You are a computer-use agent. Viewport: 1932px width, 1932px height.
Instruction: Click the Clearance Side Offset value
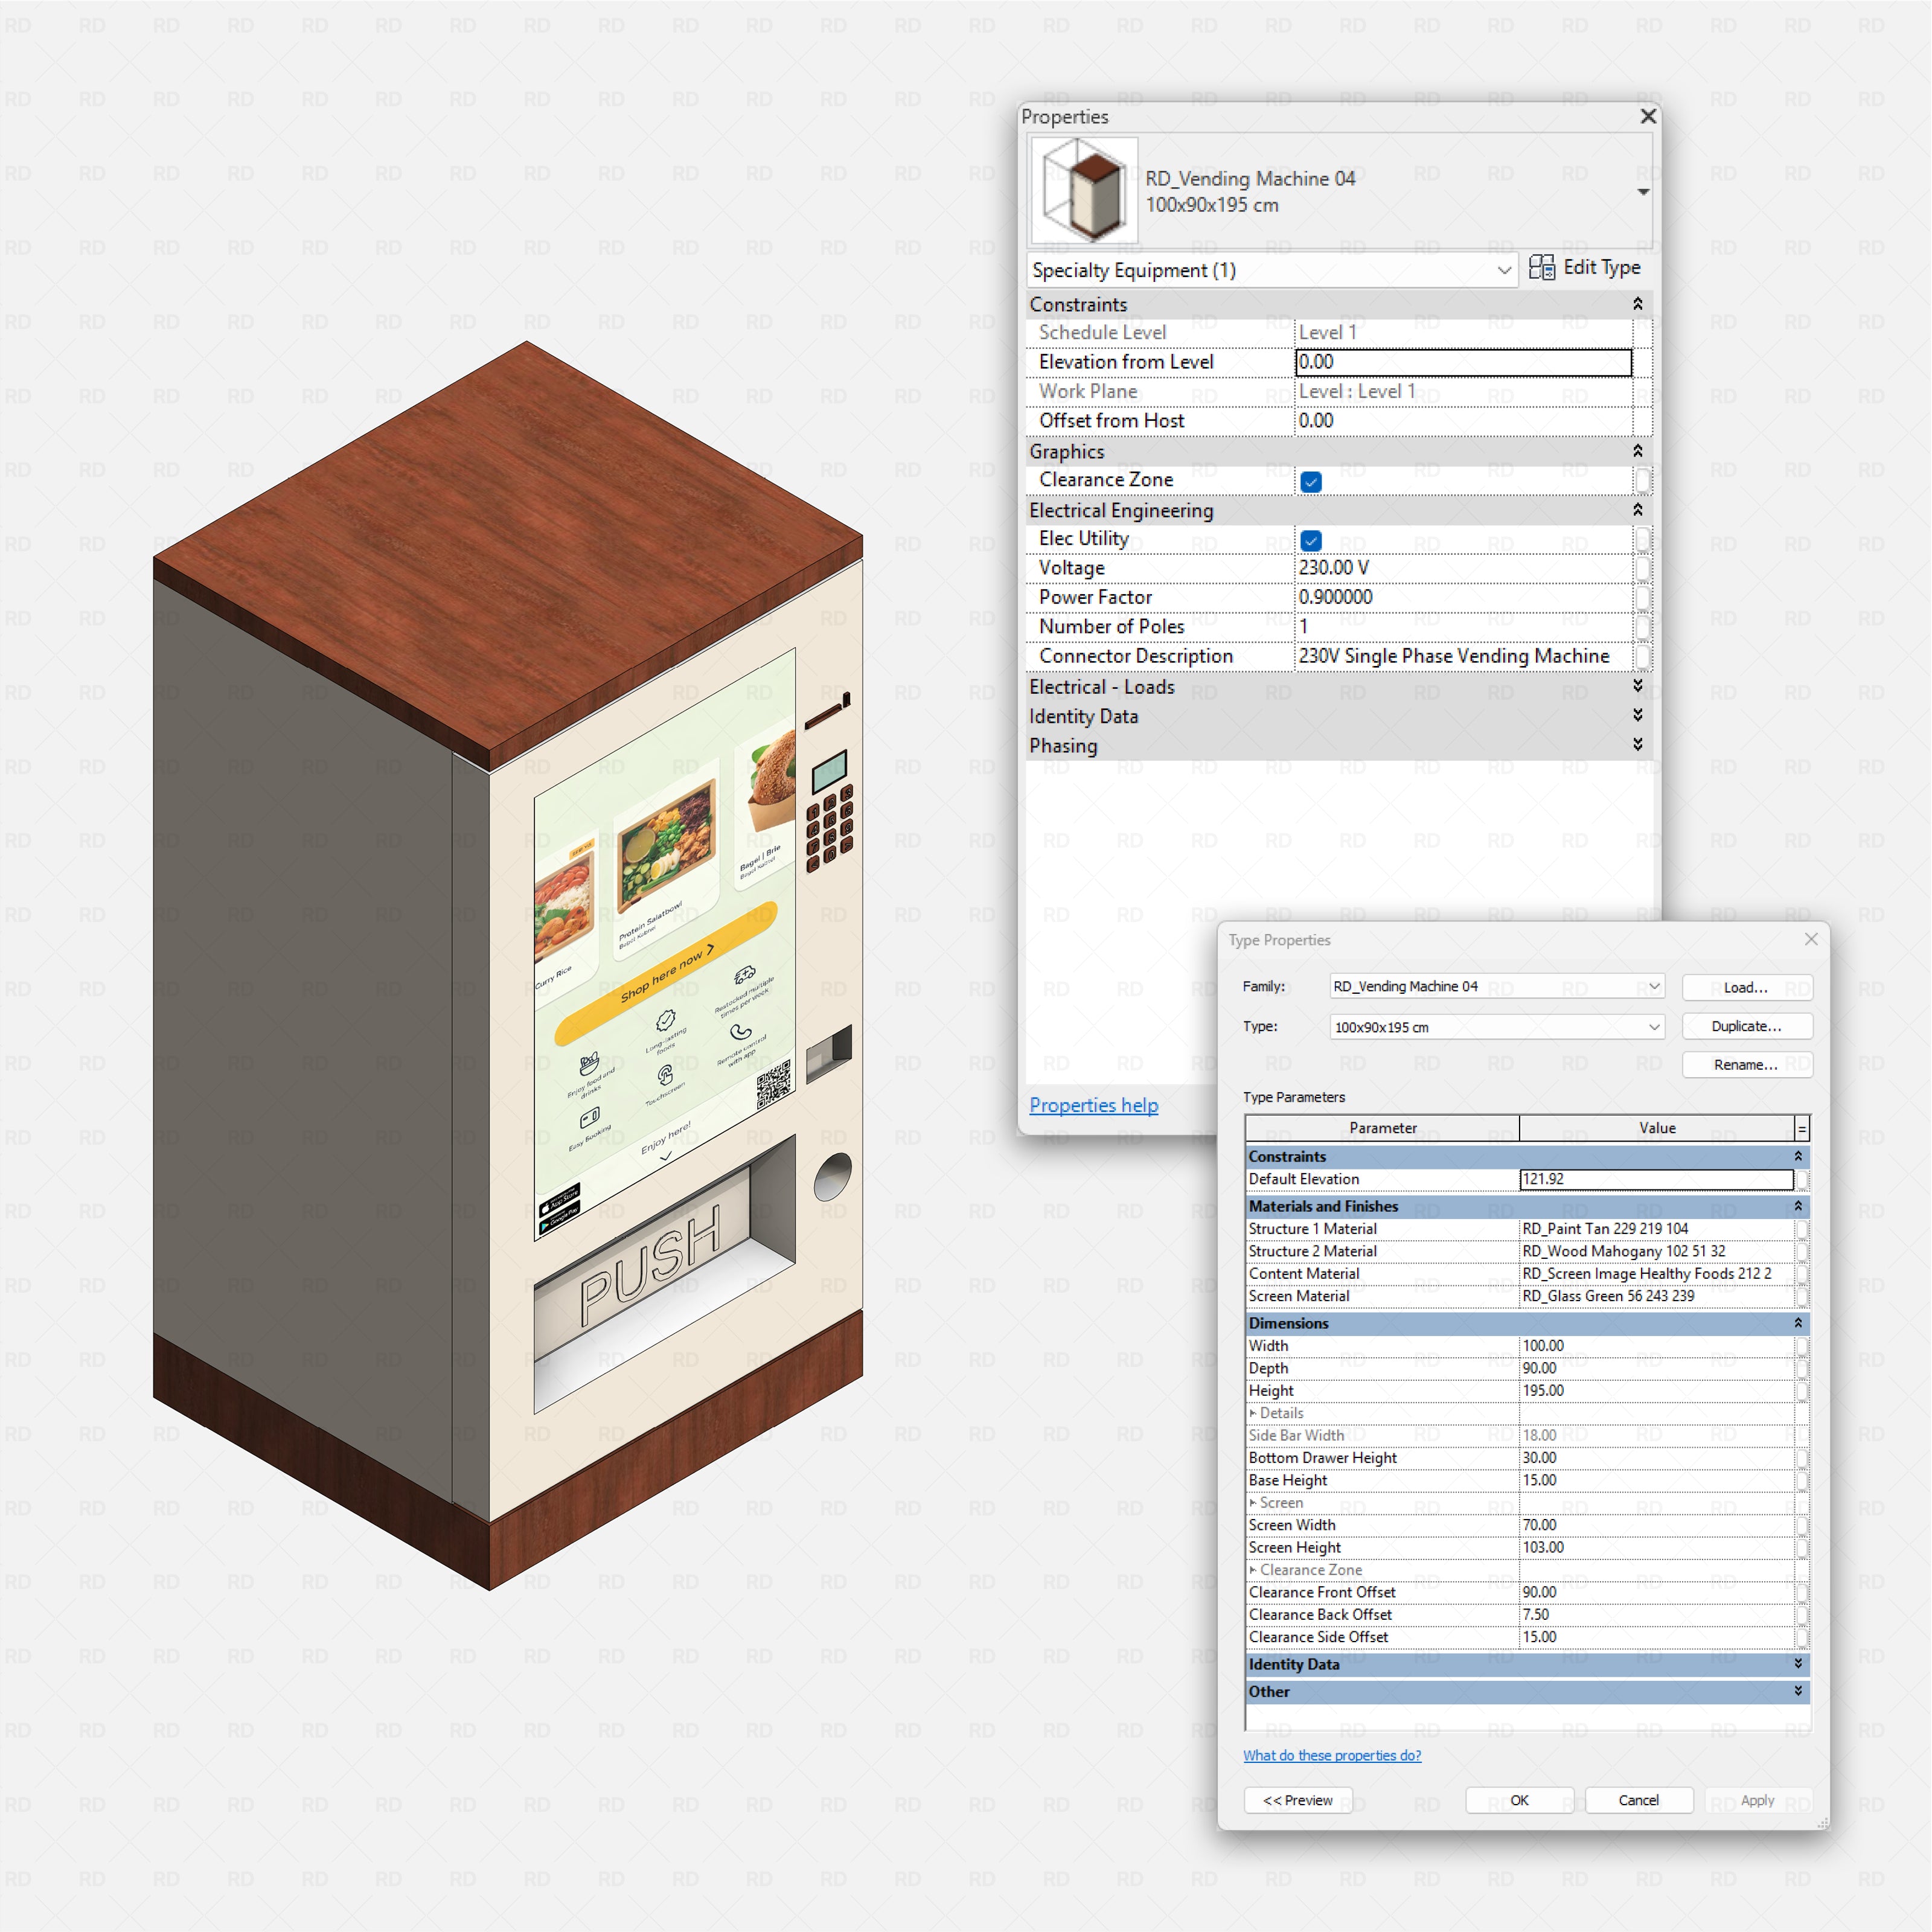(x=1656, y=1637)
